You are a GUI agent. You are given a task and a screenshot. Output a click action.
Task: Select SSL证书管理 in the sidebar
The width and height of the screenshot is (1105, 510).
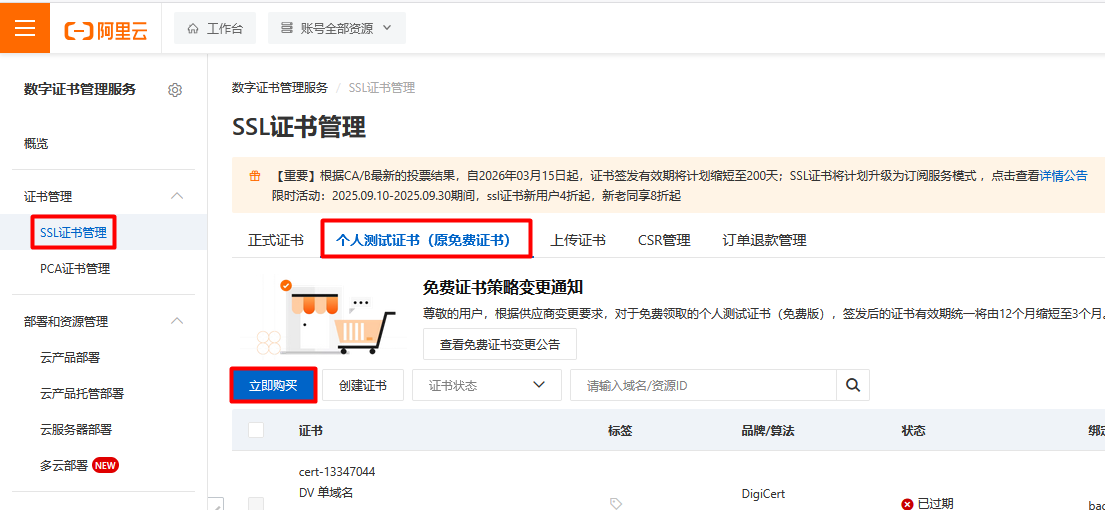73,232
